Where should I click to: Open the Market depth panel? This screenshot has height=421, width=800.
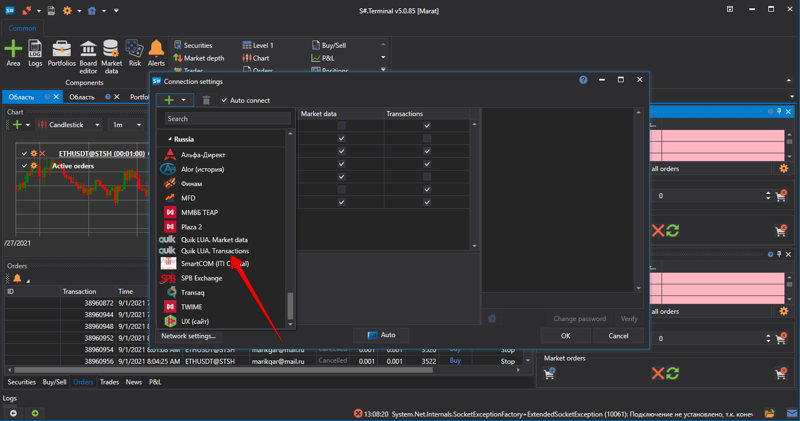point(199,58)
